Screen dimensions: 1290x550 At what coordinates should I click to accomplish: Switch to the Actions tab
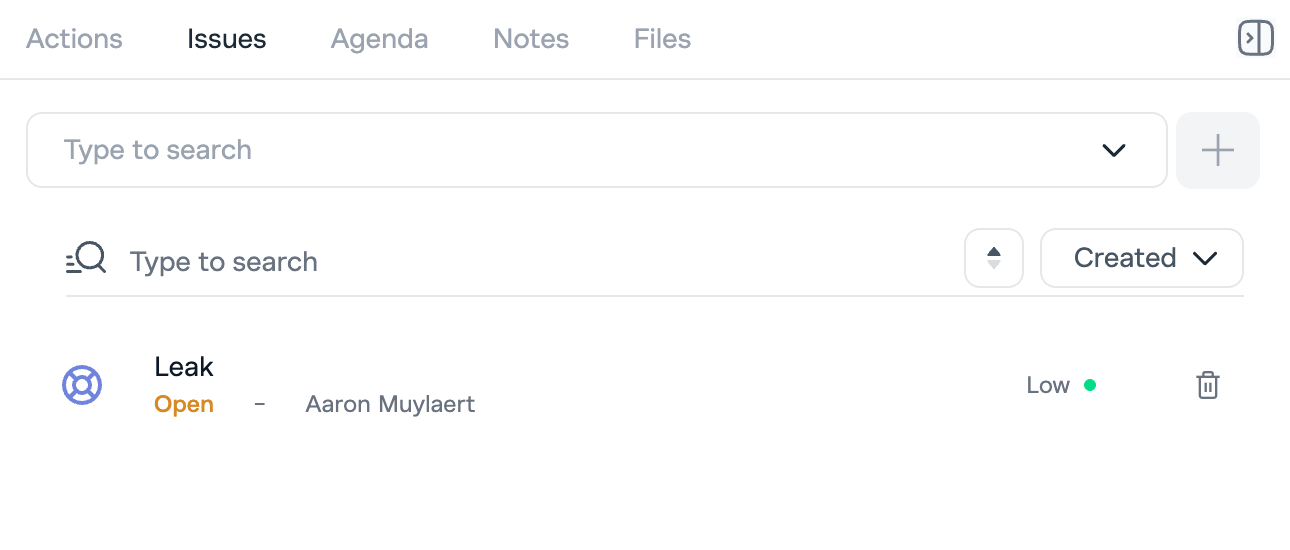click(74, 39)
